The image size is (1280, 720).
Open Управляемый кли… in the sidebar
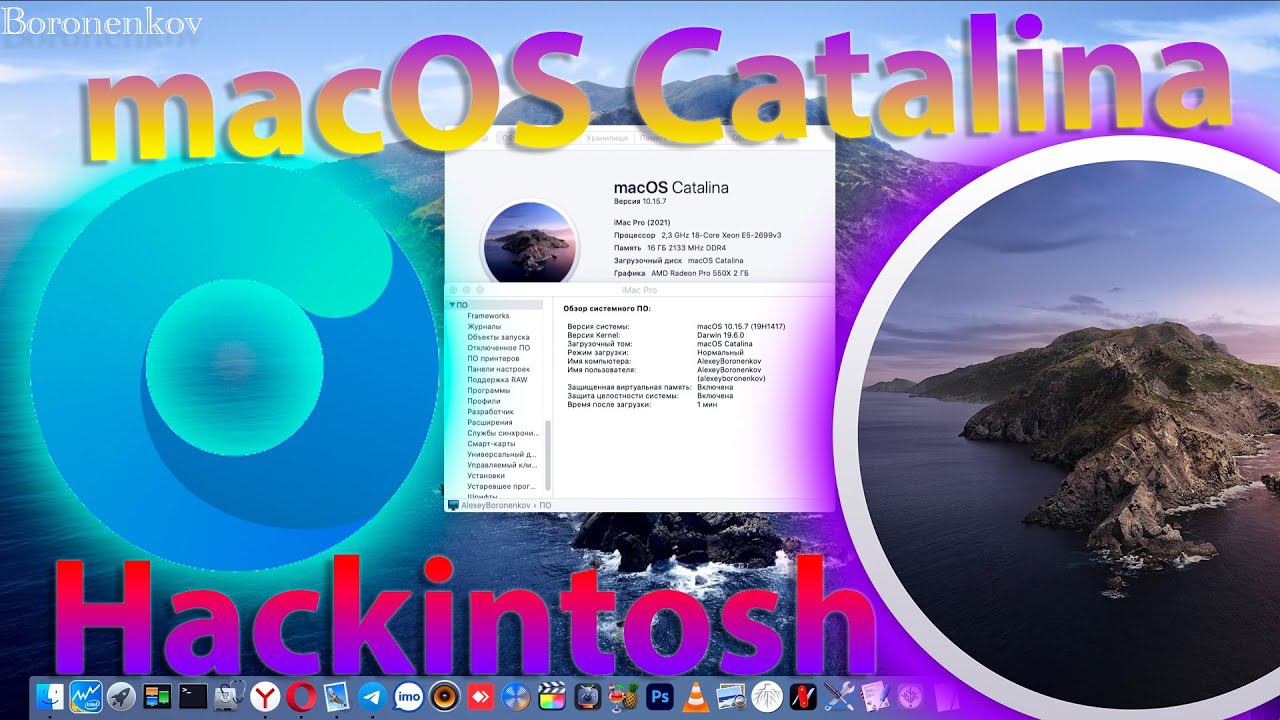[502, 465]
